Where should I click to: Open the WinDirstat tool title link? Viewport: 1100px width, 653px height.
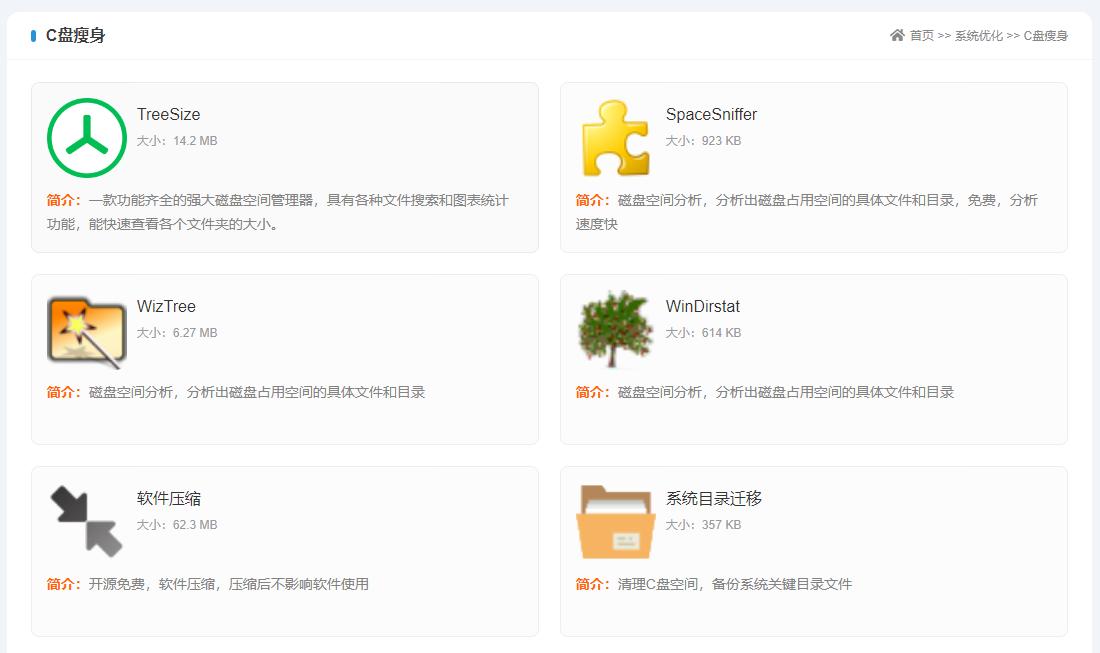pyautogui.click(x=704, y=306)
